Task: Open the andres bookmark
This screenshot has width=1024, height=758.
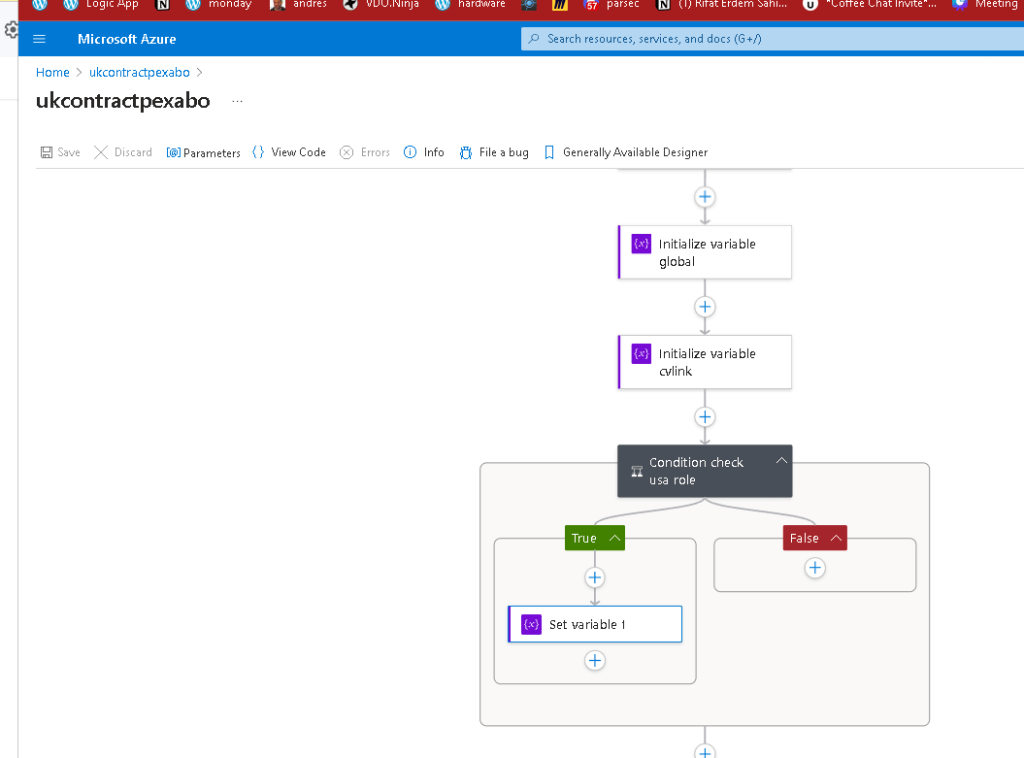Action: click(x=298, y=5)
